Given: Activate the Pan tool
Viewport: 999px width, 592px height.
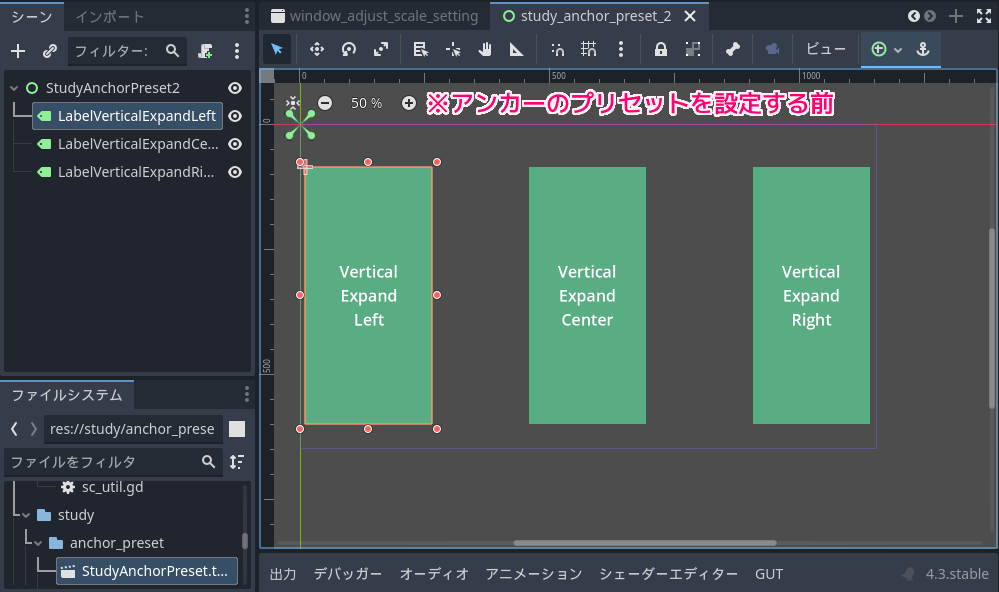Looking at the screenshot, I should (485, 49).
